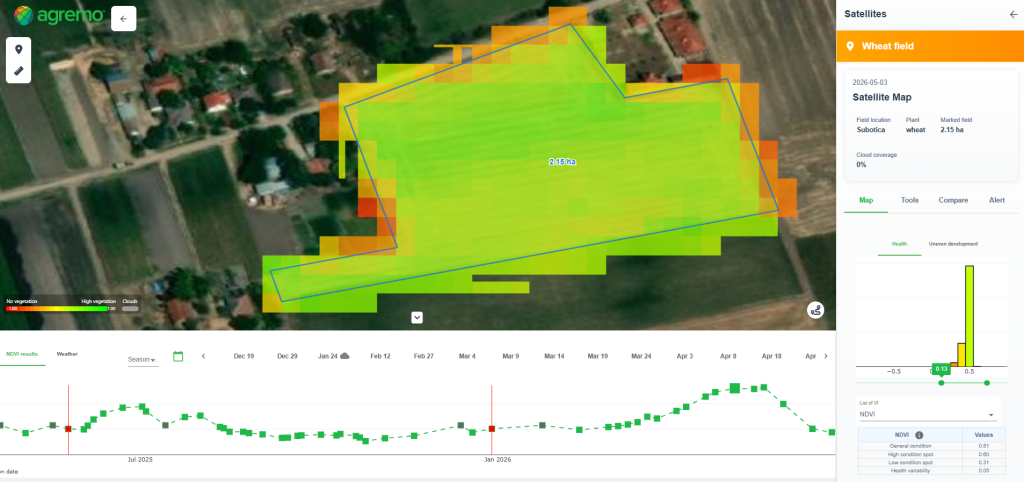The image size is (1024, 482).
Task: Click the right histogram slider handle
Action: coord(987,383)
